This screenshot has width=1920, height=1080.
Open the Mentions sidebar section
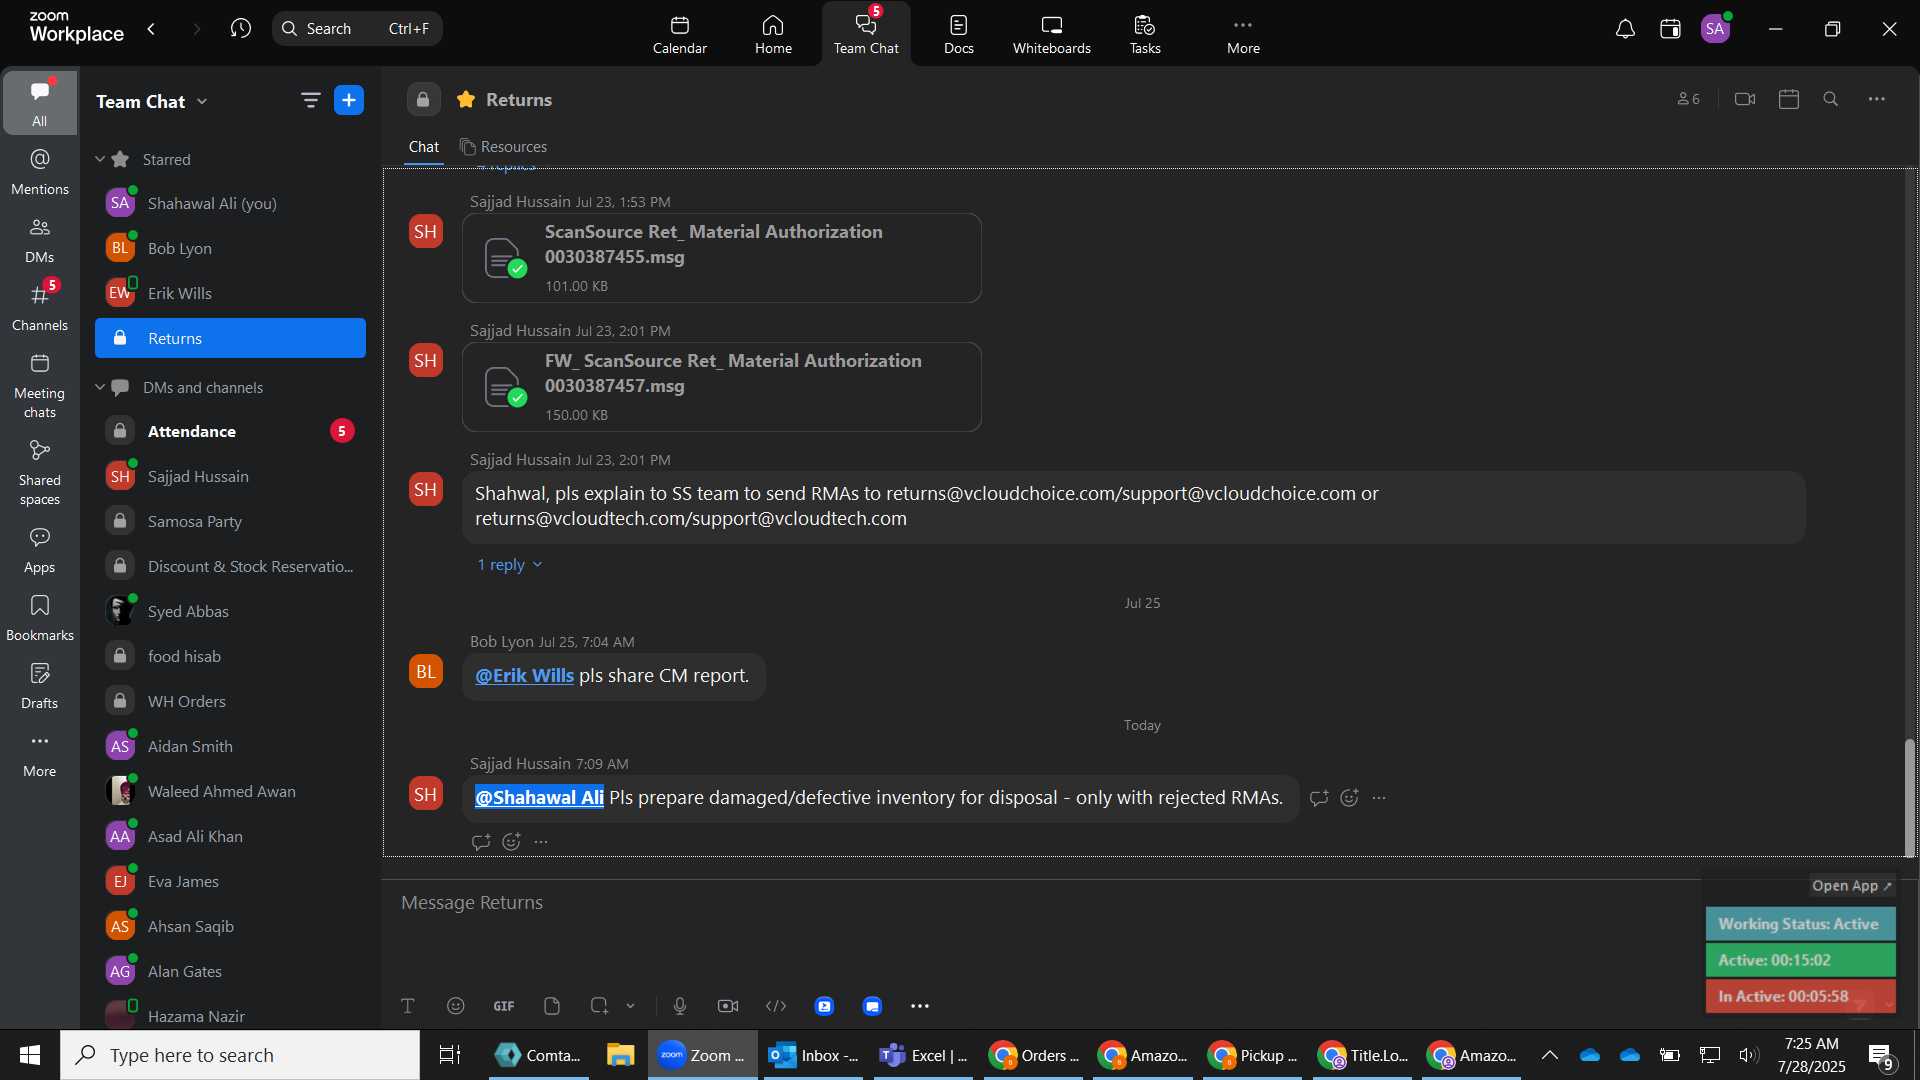(x=40, y=172)
